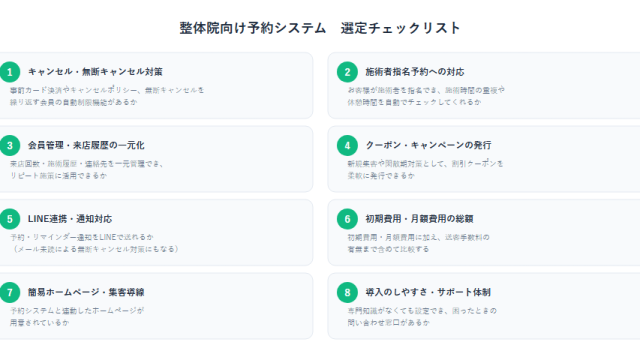Viewport: 640px width, 360px height.
Task: Click the green number 6 badge
Action: (347, 219)
